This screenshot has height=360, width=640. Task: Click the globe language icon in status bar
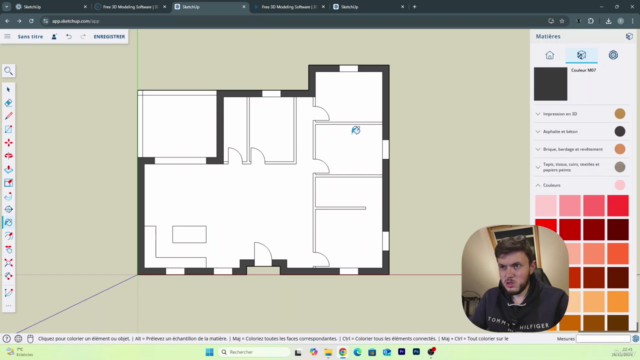coord(18,338)
